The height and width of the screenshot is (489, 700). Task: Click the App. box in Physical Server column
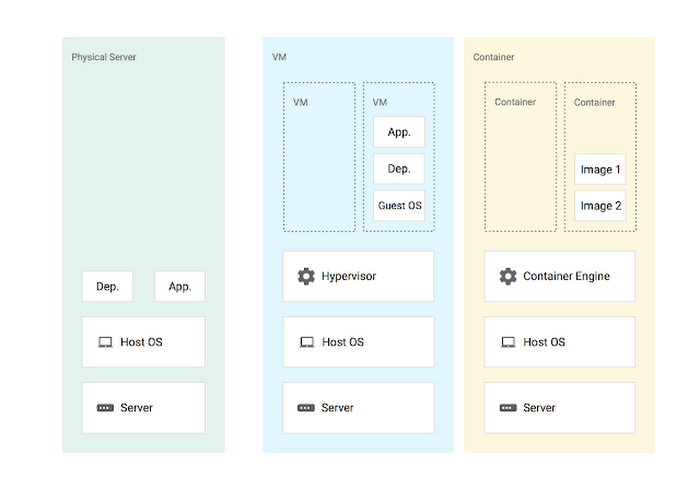(180, 286)
